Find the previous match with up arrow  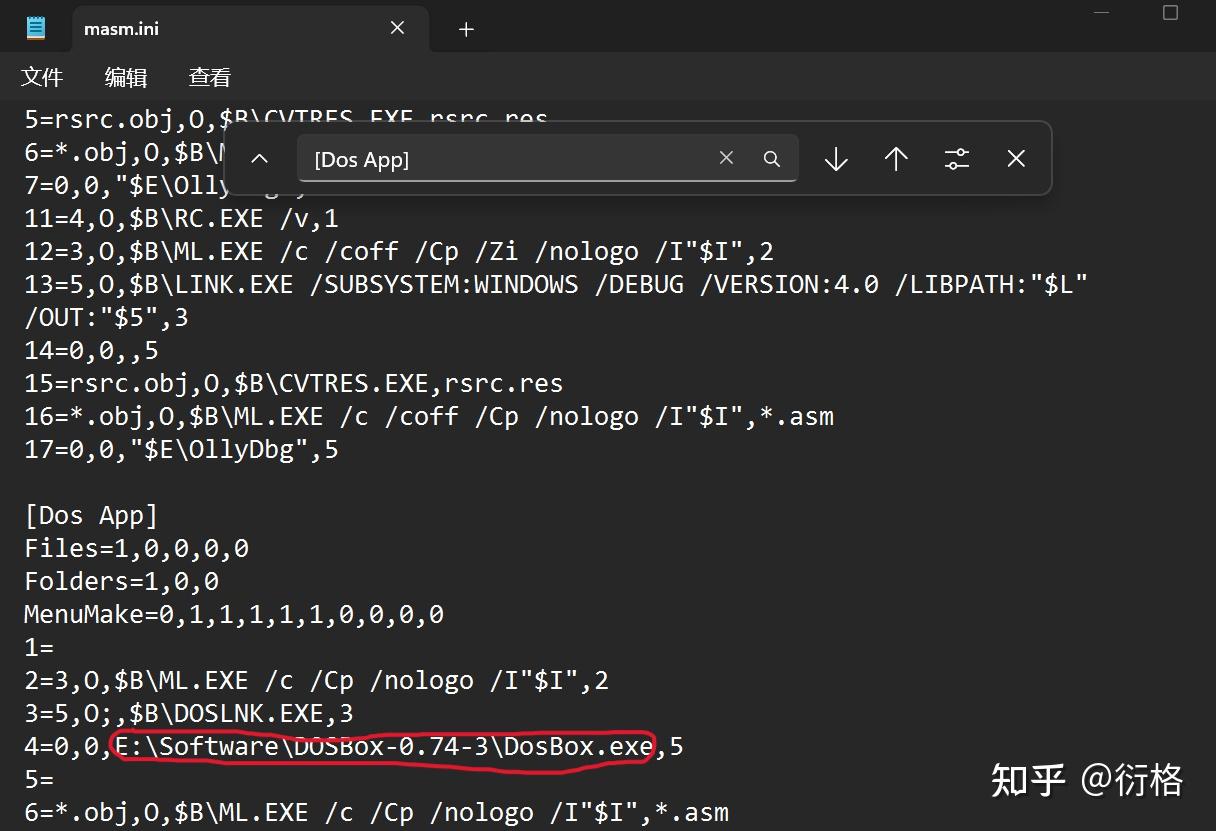coord(896,158)
